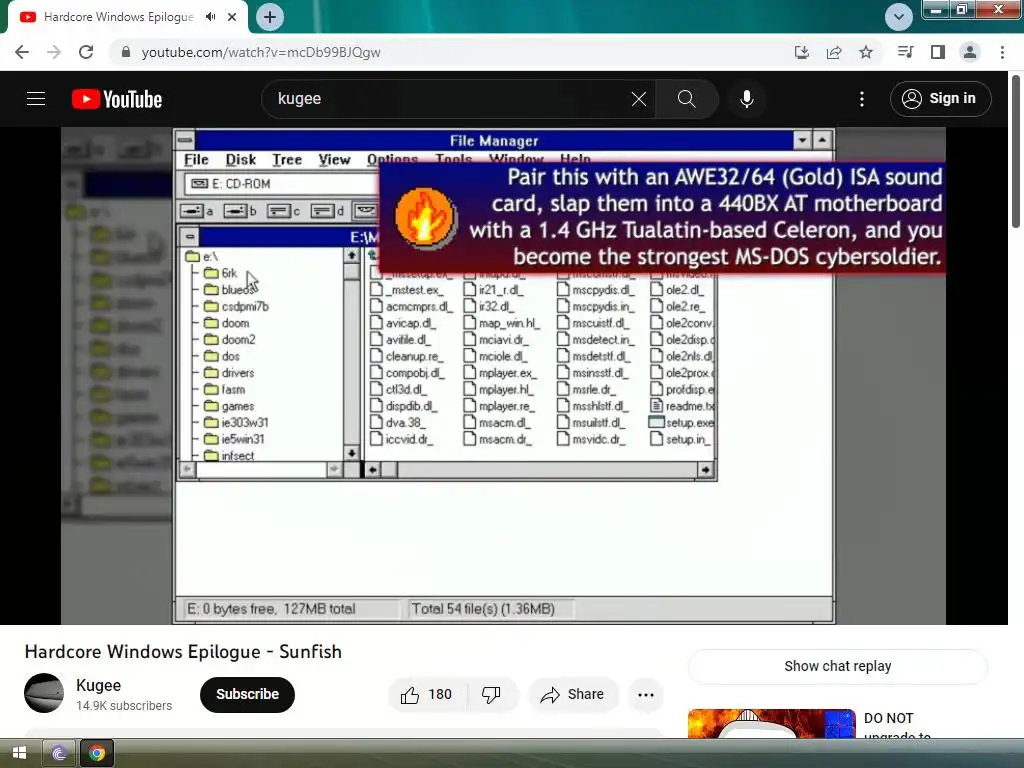Bookmark this tab with star
Screen dimensions: 1024x768
coord(866,52)
